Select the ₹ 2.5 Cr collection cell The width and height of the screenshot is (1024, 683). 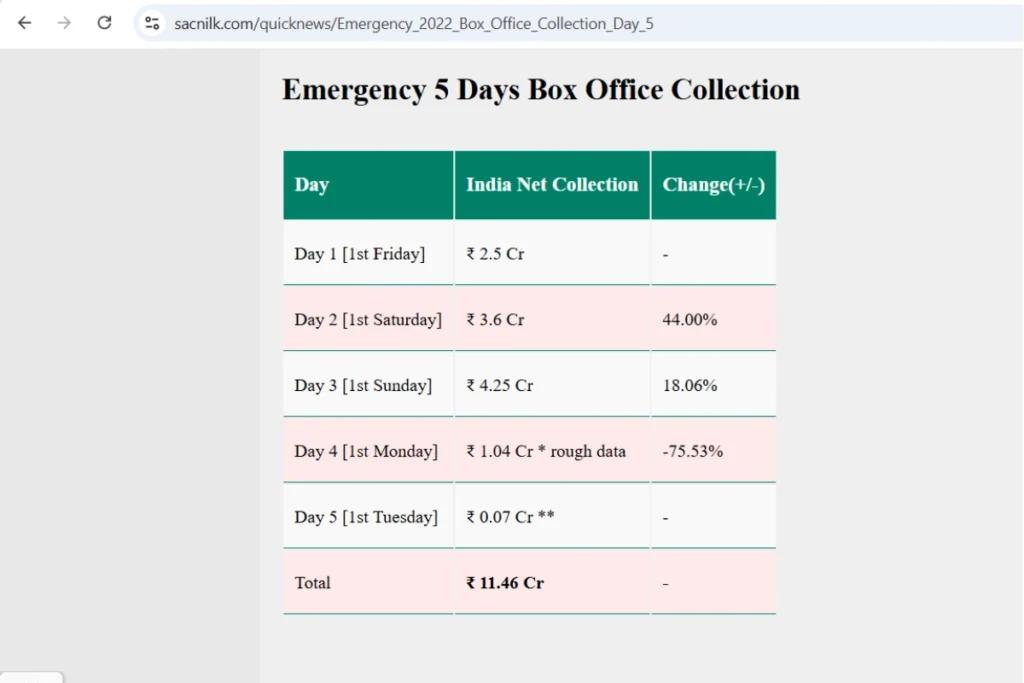(552, 253)
